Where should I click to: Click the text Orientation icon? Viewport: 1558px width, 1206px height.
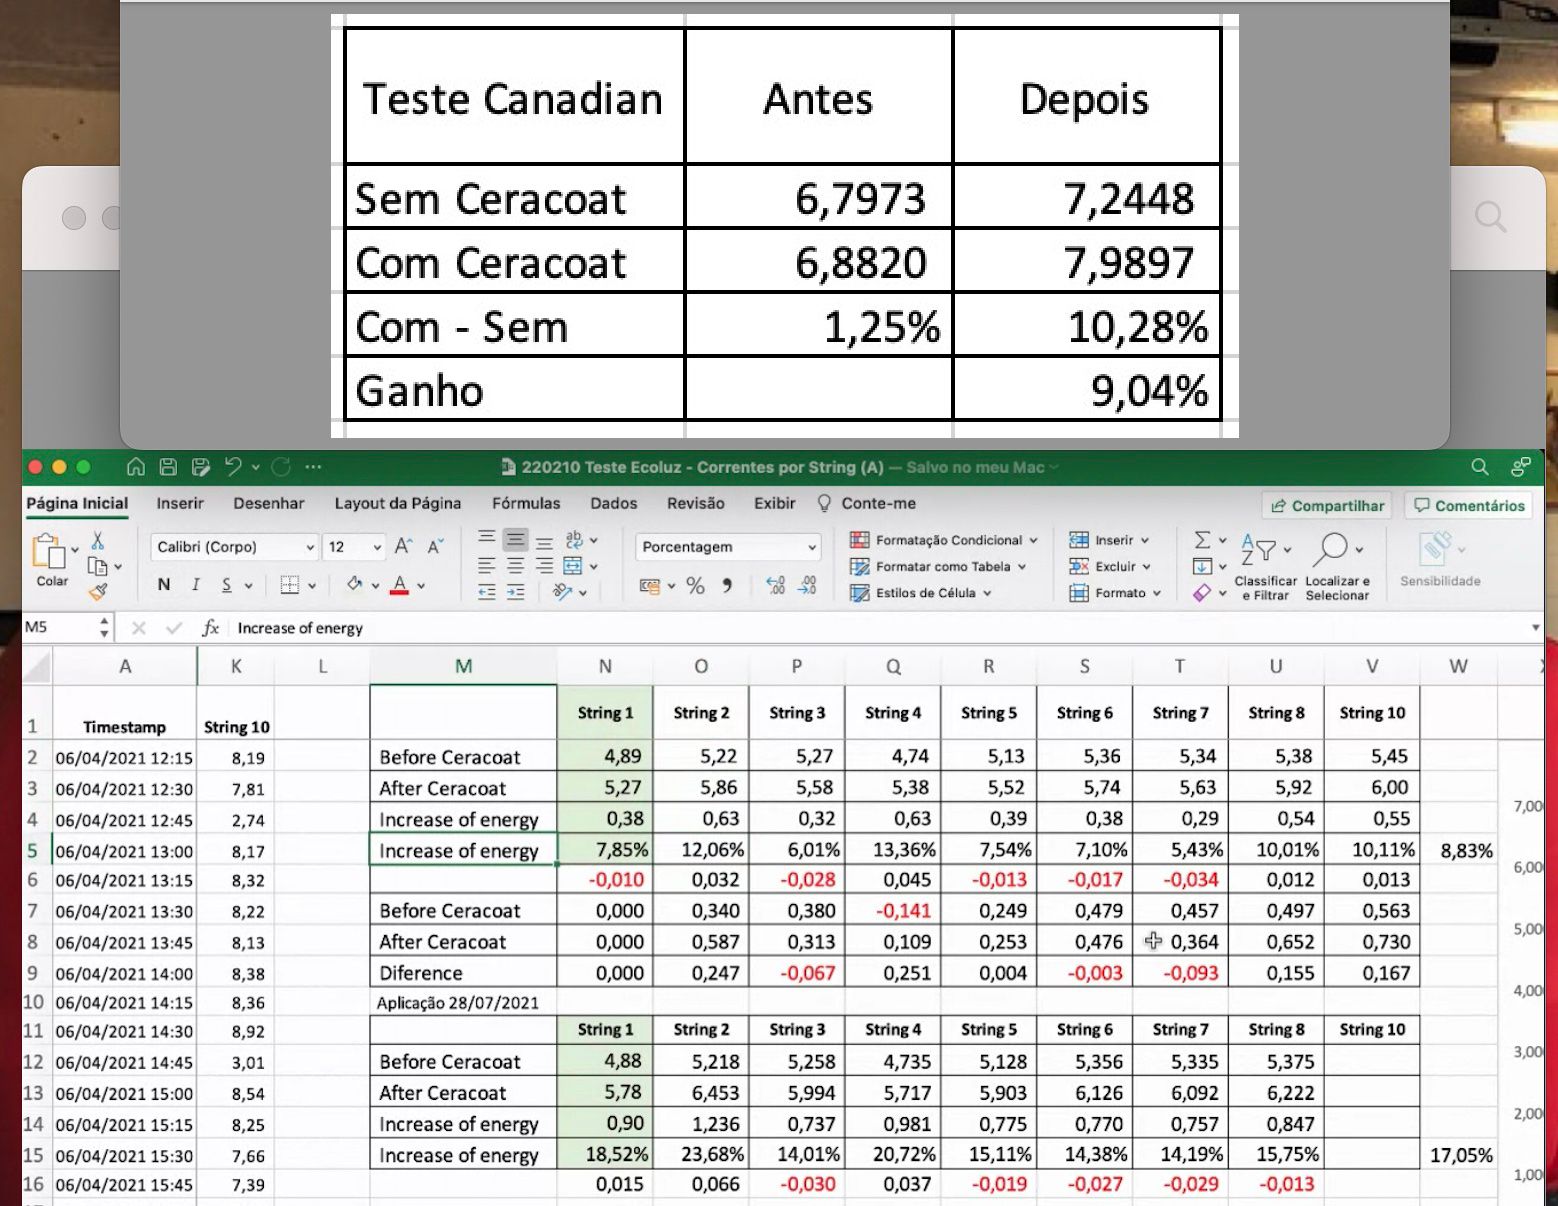pyautogui.click(x=563, y=592)
